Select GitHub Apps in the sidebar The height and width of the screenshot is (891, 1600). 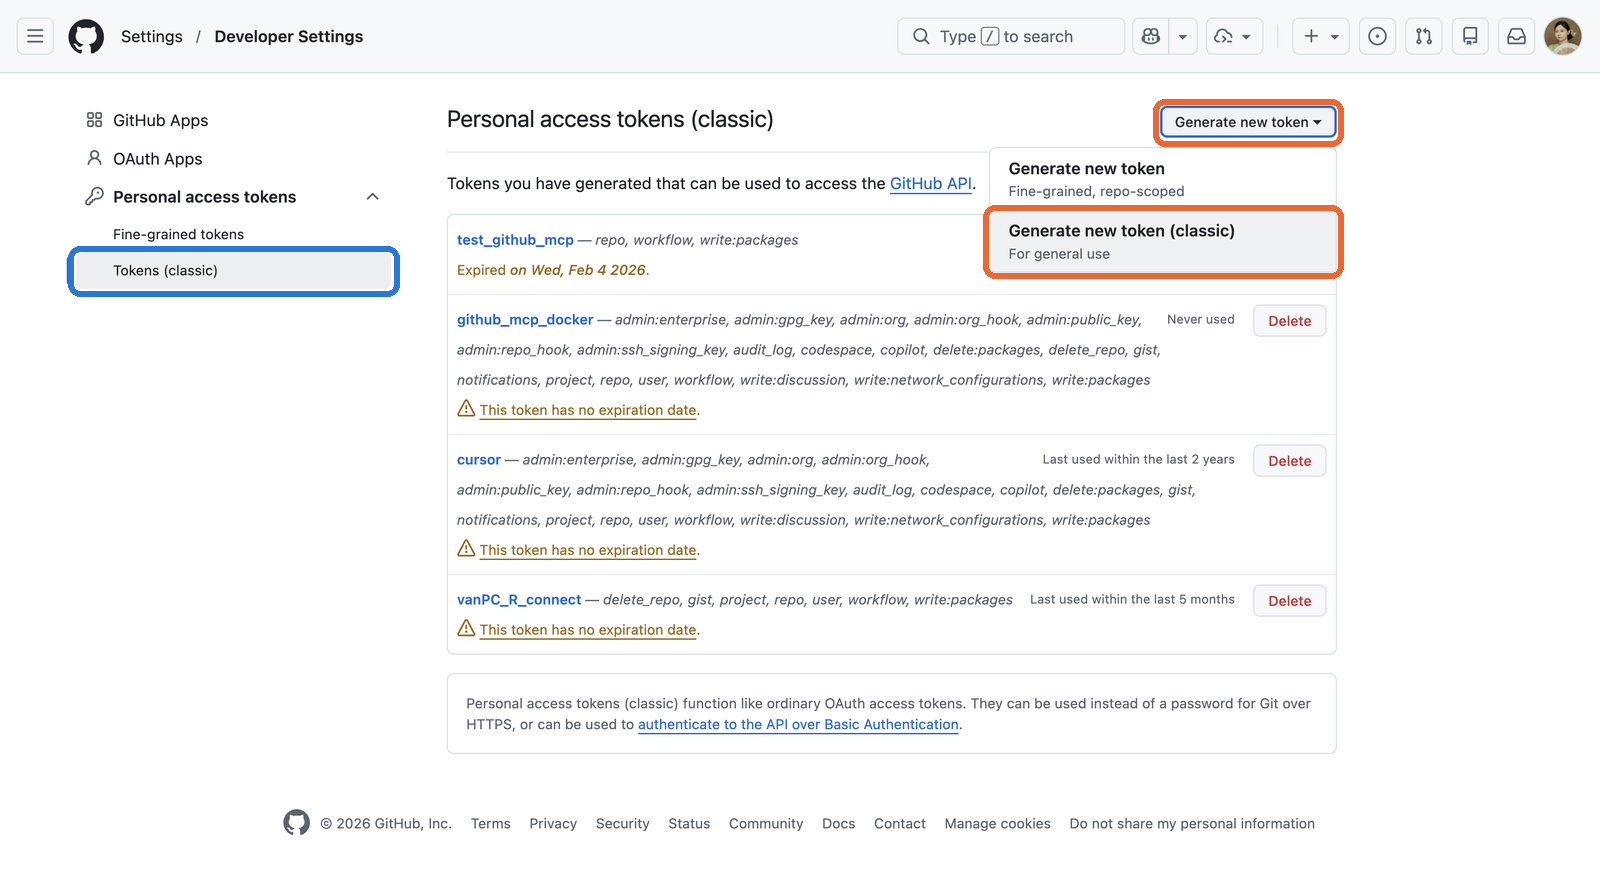(160, 120)
